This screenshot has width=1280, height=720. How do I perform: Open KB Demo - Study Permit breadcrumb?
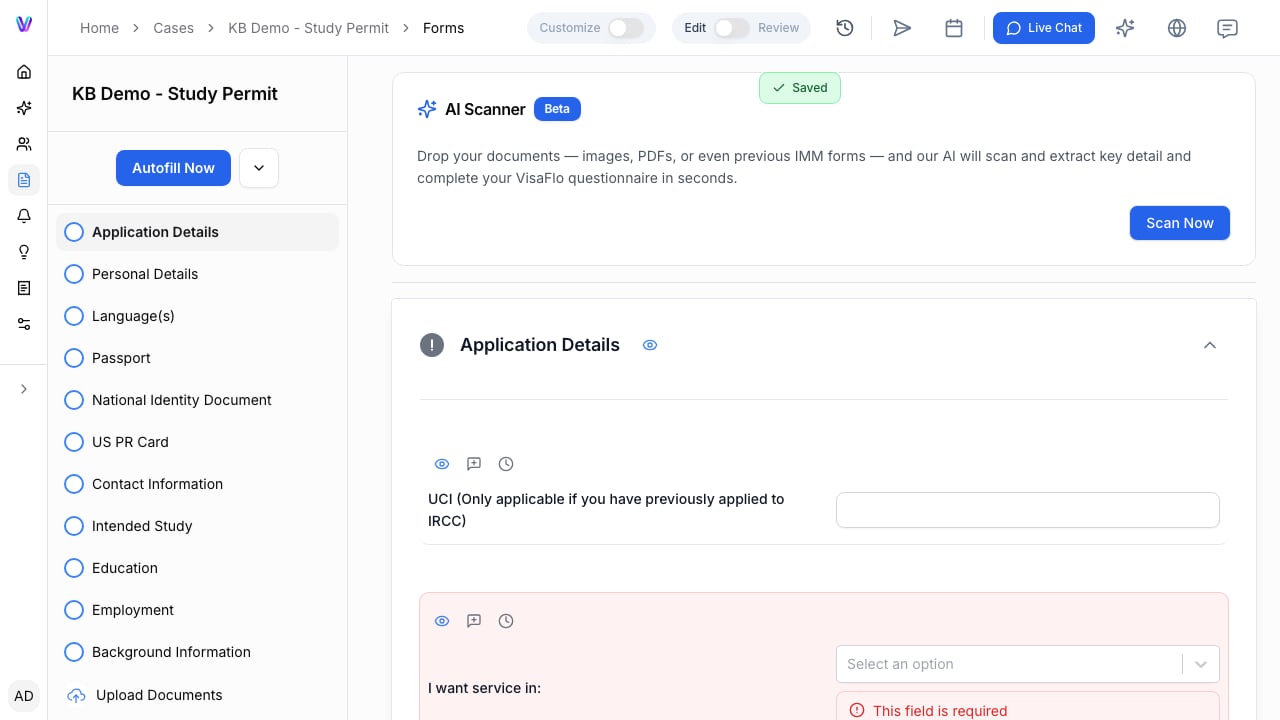[309, 28]
